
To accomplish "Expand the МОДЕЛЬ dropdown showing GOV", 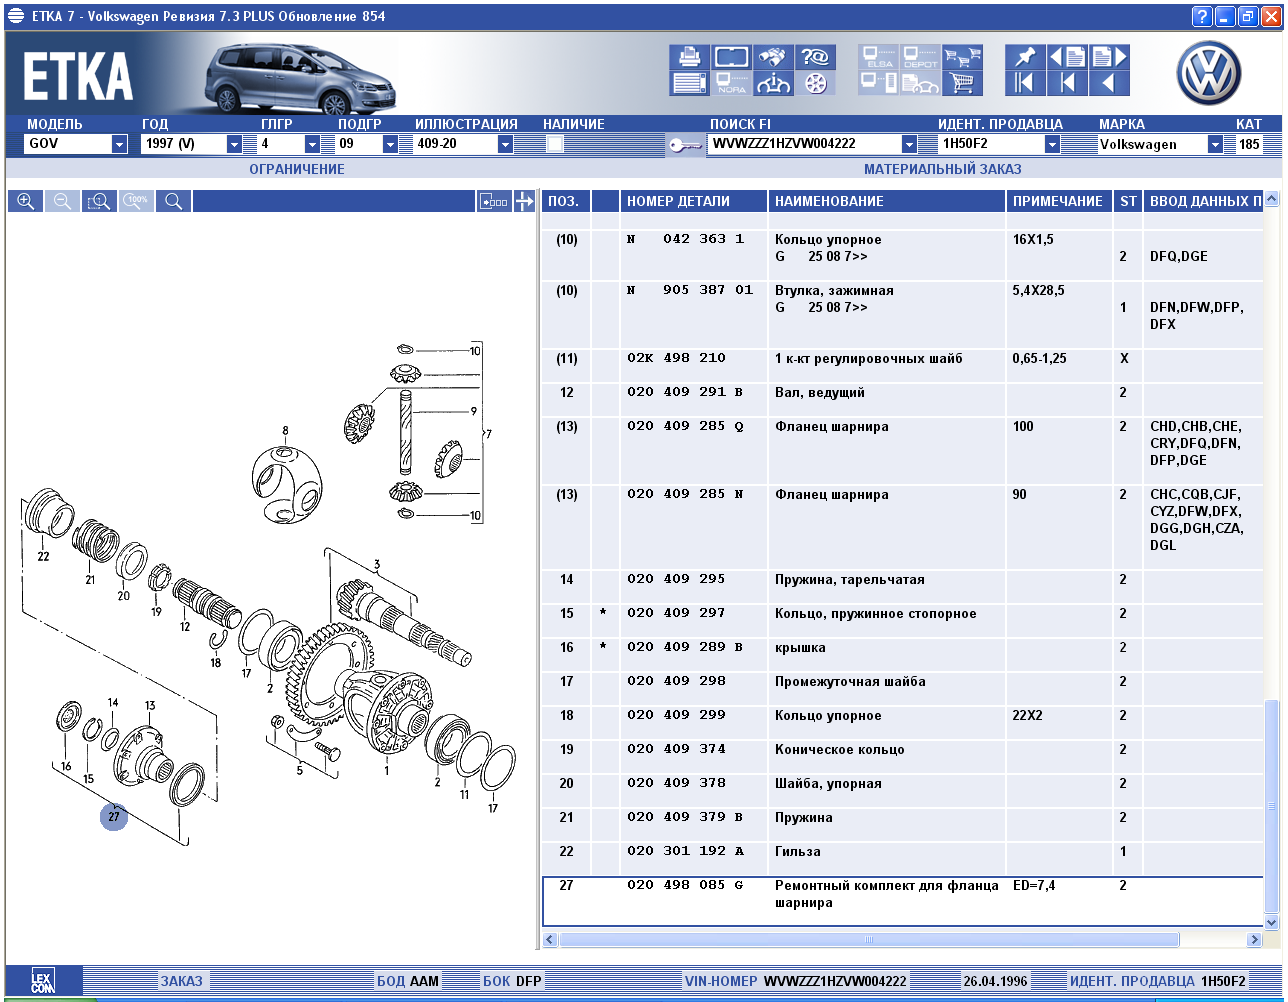I will coord(119,144).
